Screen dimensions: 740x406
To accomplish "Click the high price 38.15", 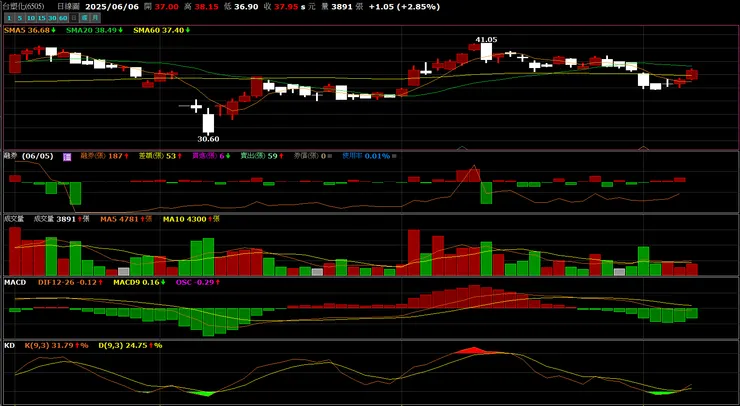I will pyautogui.click(x=207, y=7).
